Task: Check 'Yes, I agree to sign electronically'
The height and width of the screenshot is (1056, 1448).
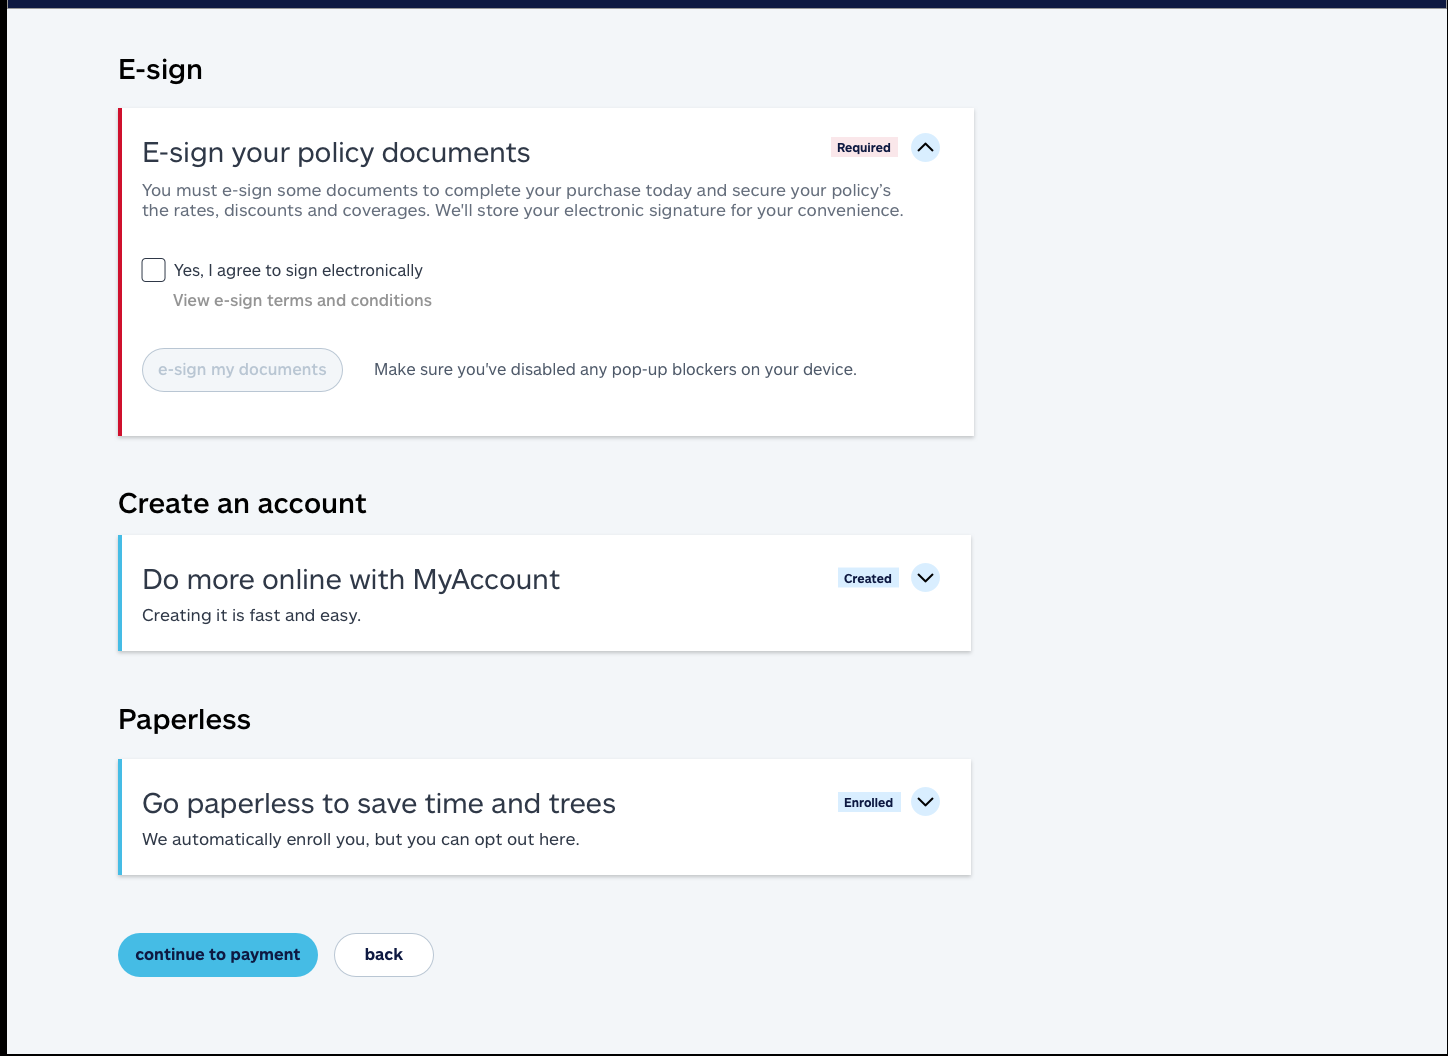Action: point(154,270)
